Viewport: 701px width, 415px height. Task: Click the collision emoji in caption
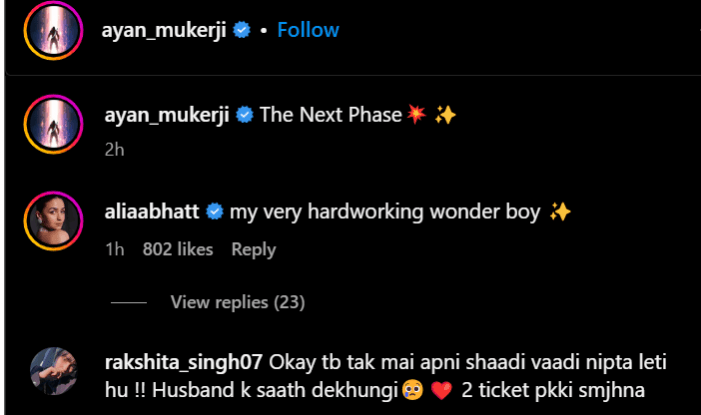pyautogui.click(x=417, y=115)
